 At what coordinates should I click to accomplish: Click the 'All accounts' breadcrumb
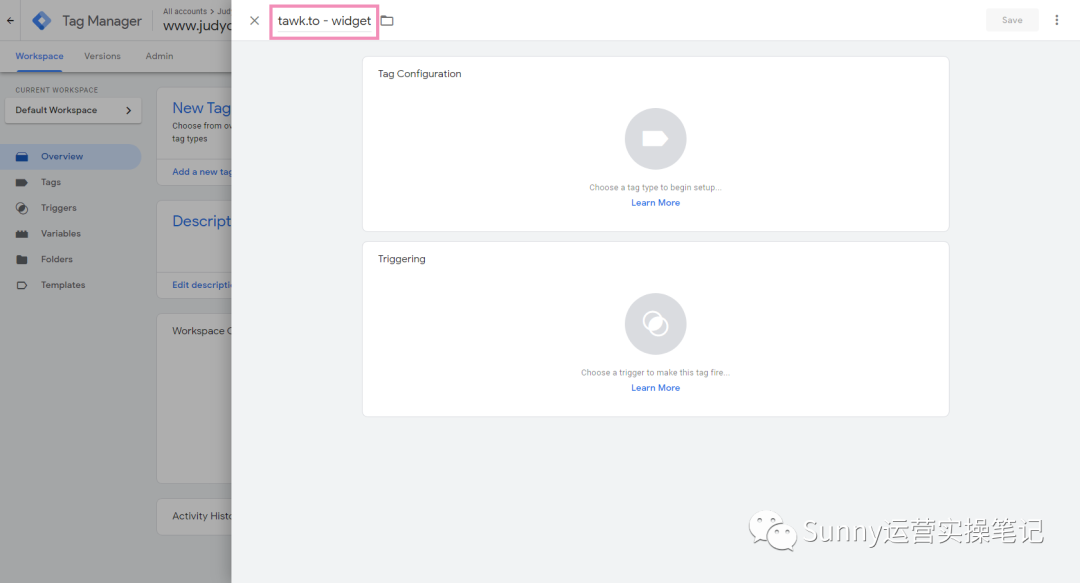185,11
